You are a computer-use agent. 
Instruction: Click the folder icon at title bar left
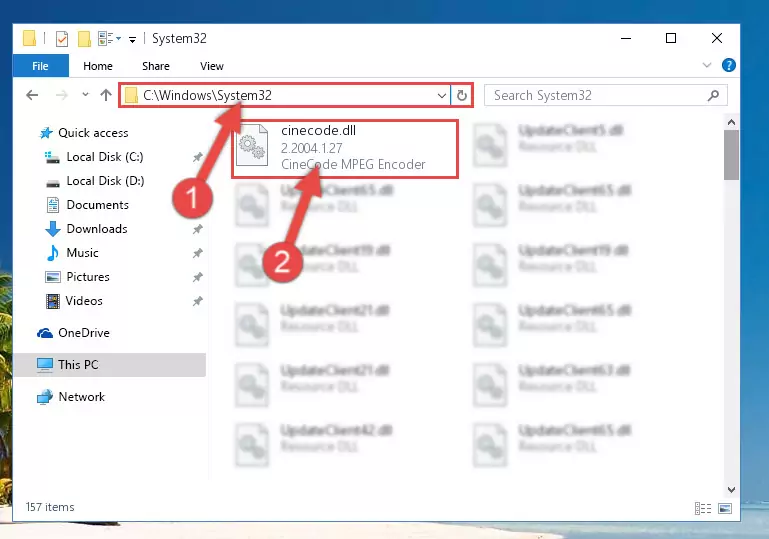[x=29, y=38]
